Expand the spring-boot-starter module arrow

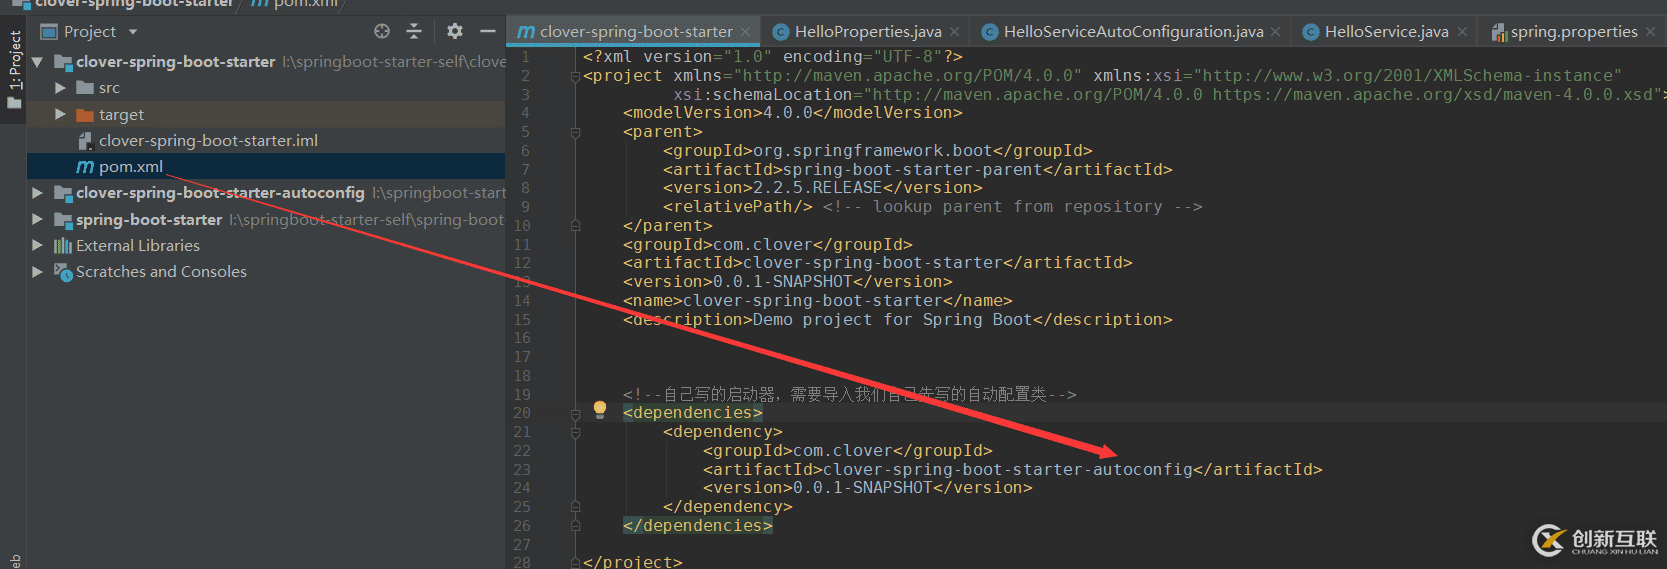tap(37, 219)
